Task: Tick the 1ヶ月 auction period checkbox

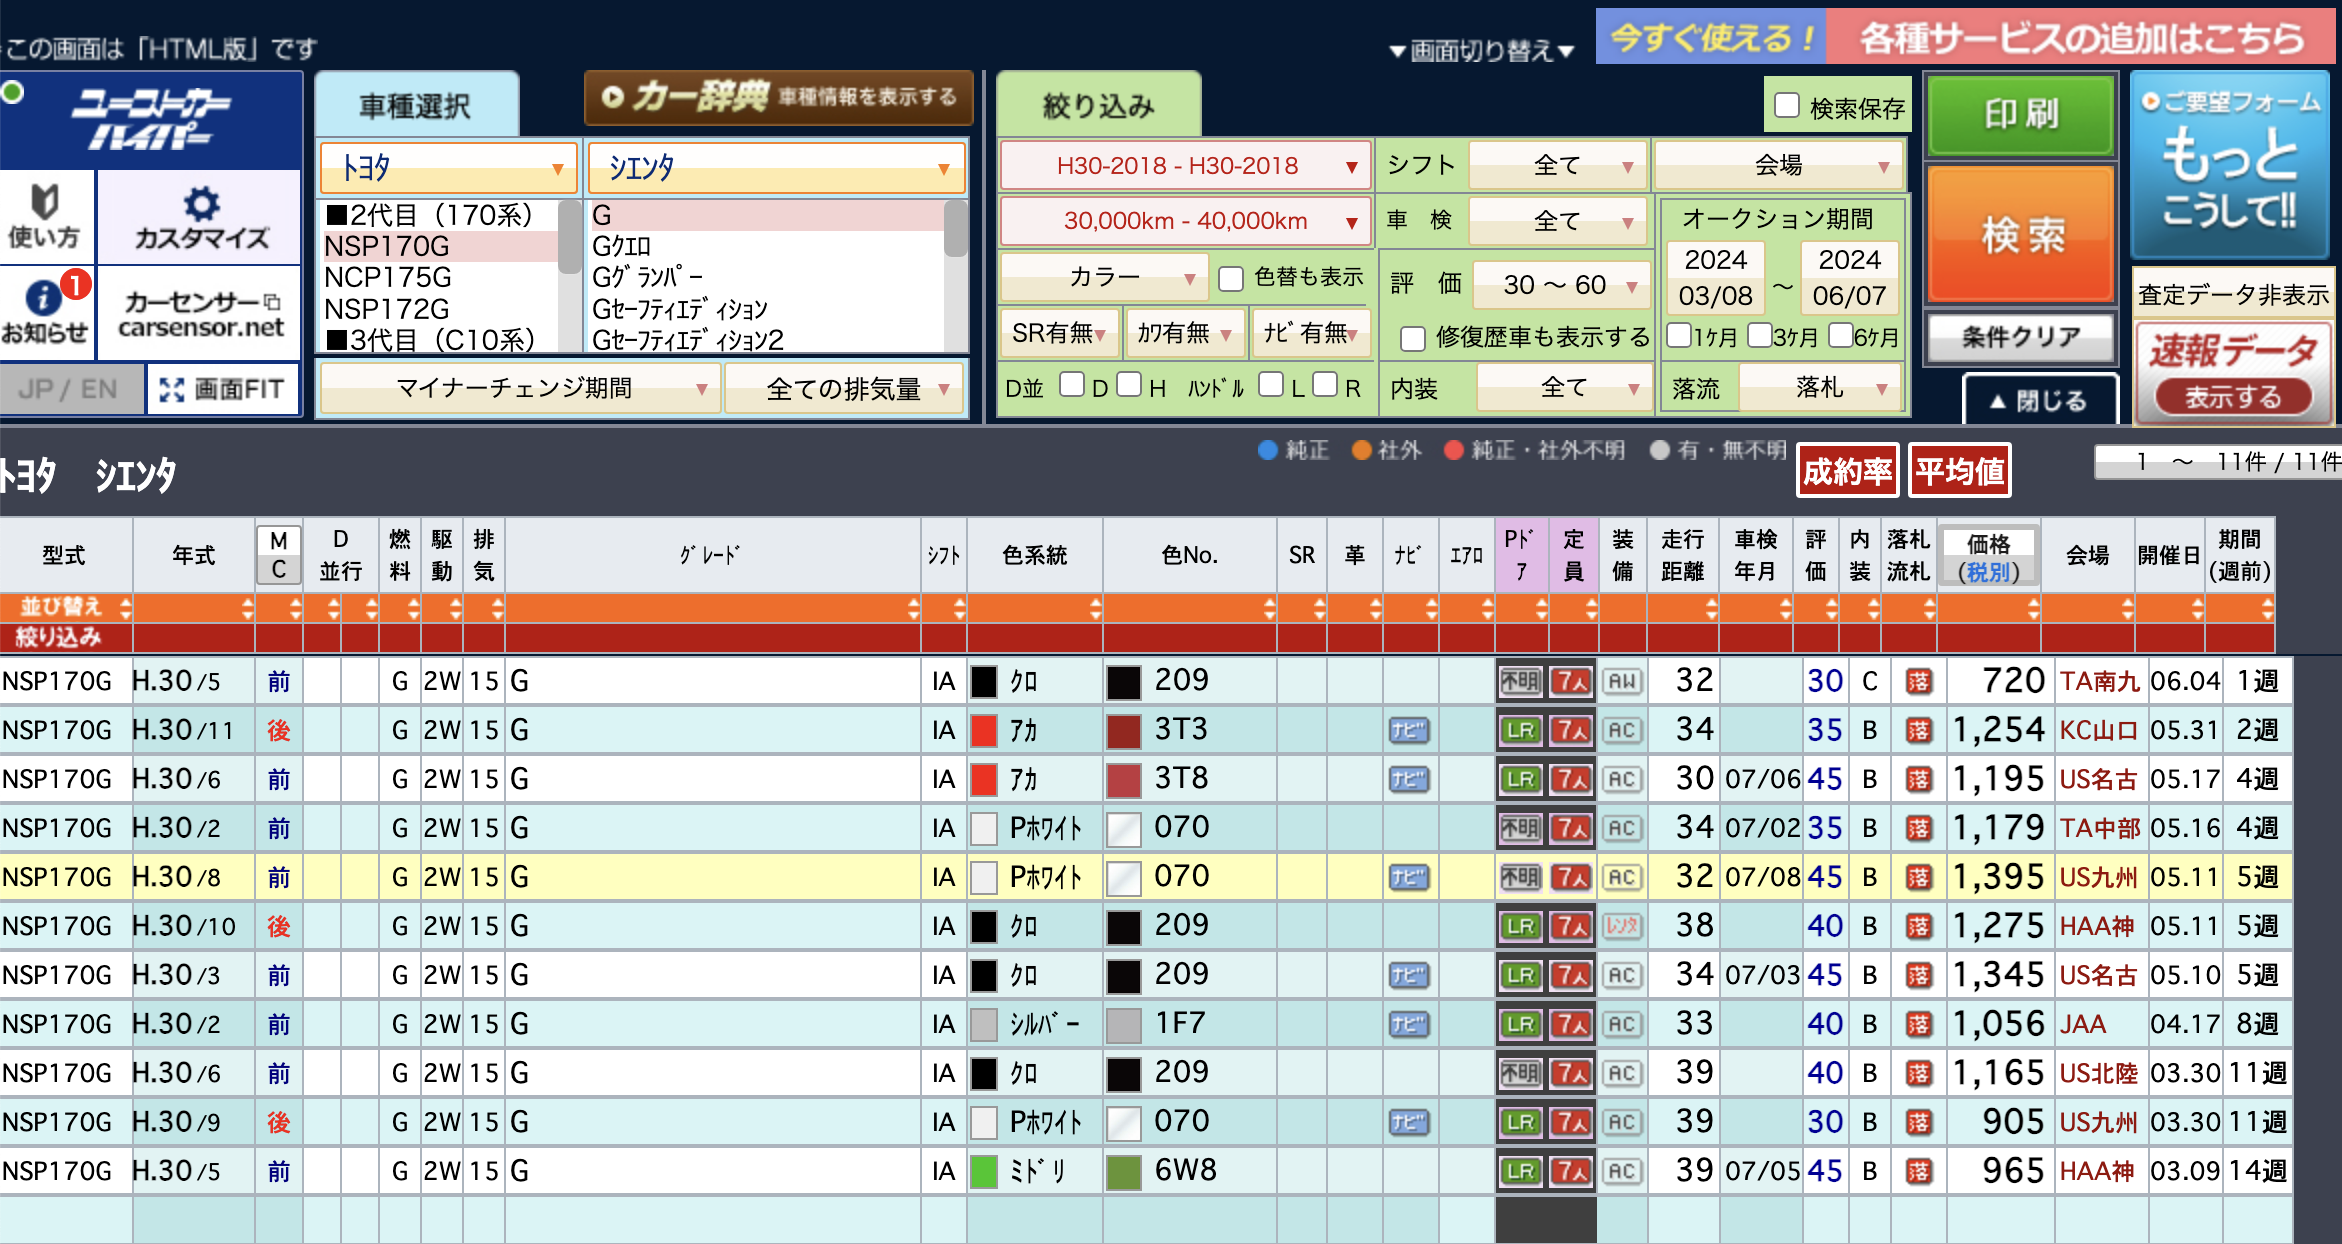Action: coord(1679,334)
